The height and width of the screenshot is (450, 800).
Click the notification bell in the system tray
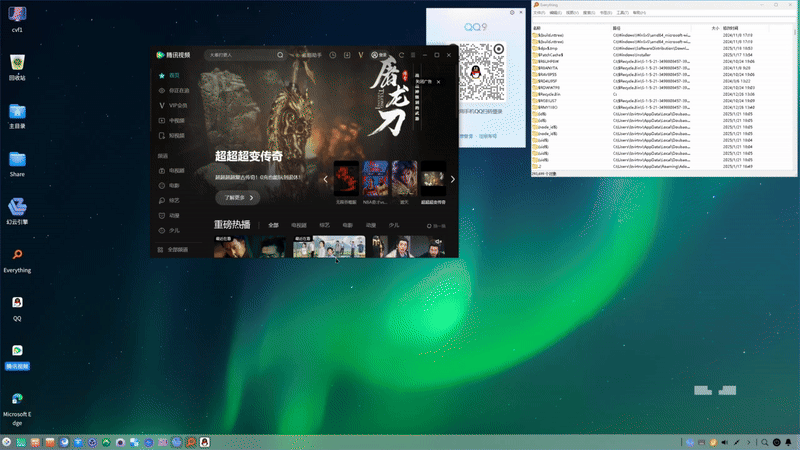(788, 442)
